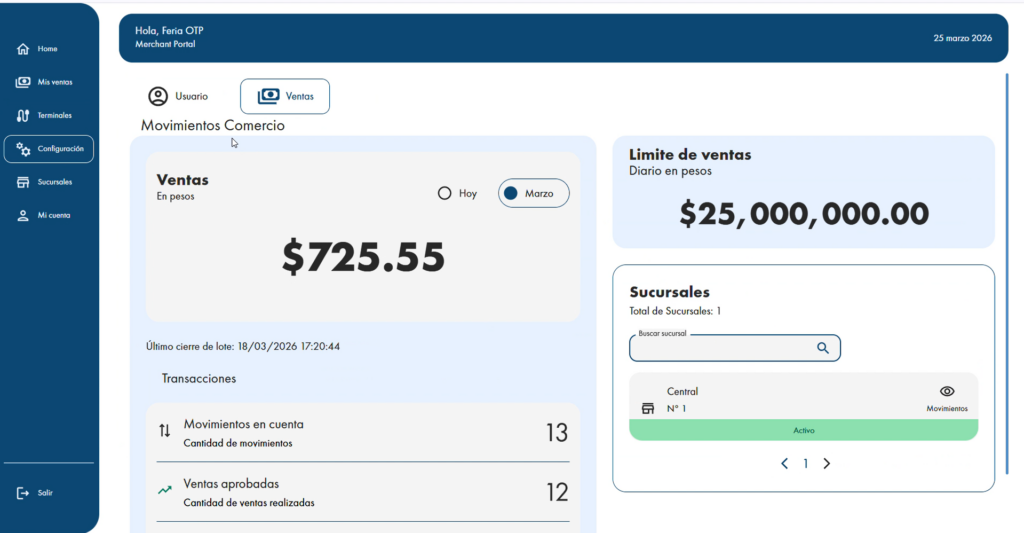Open the Ventas aprobadas row
This screenshot has width=1024, height=533.
[x=362, y=493]
